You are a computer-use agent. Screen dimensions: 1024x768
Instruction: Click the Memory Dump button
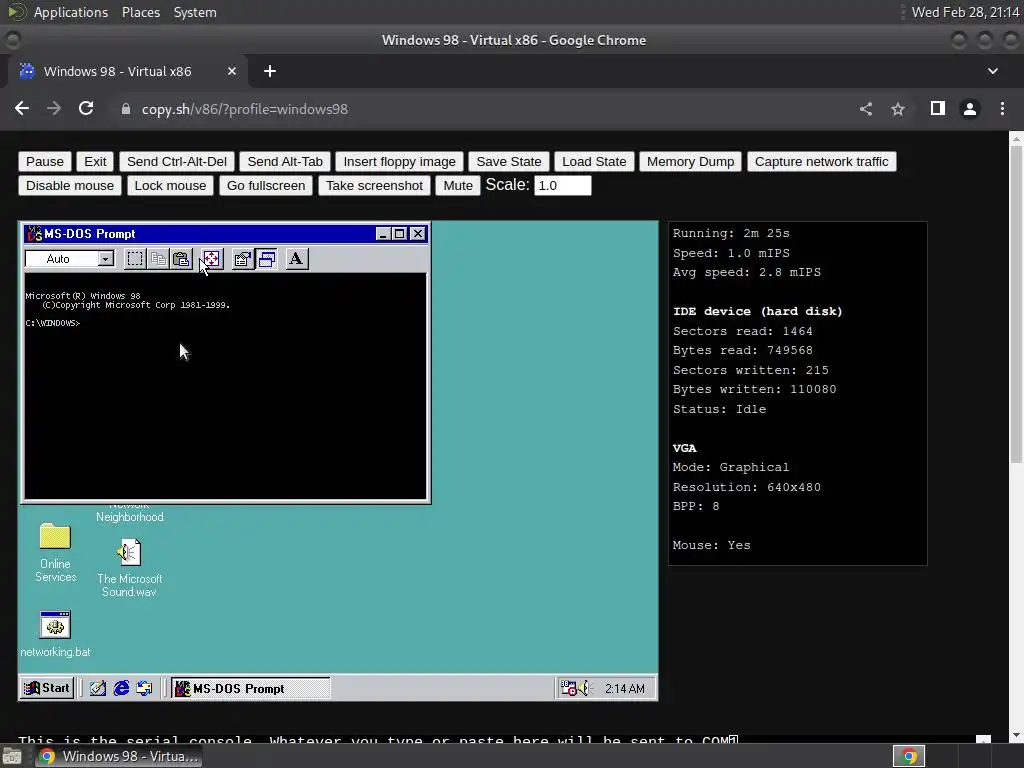point(690,161)
